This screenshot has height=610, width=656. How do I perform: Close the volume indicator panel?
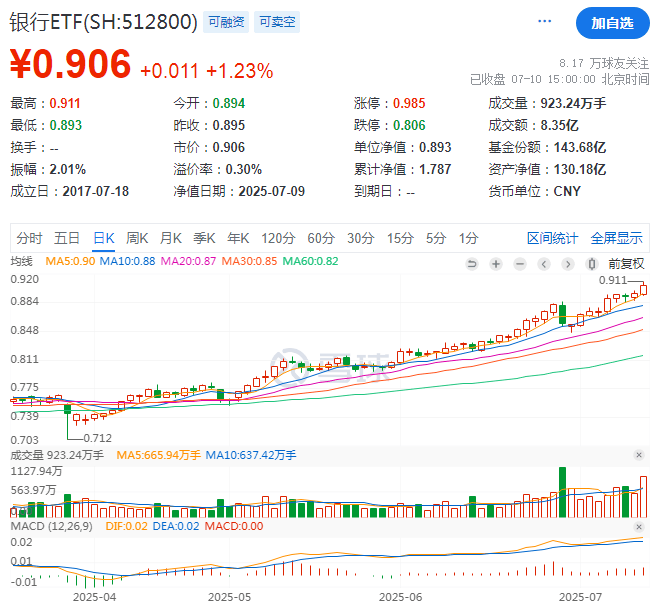(639, 455)
